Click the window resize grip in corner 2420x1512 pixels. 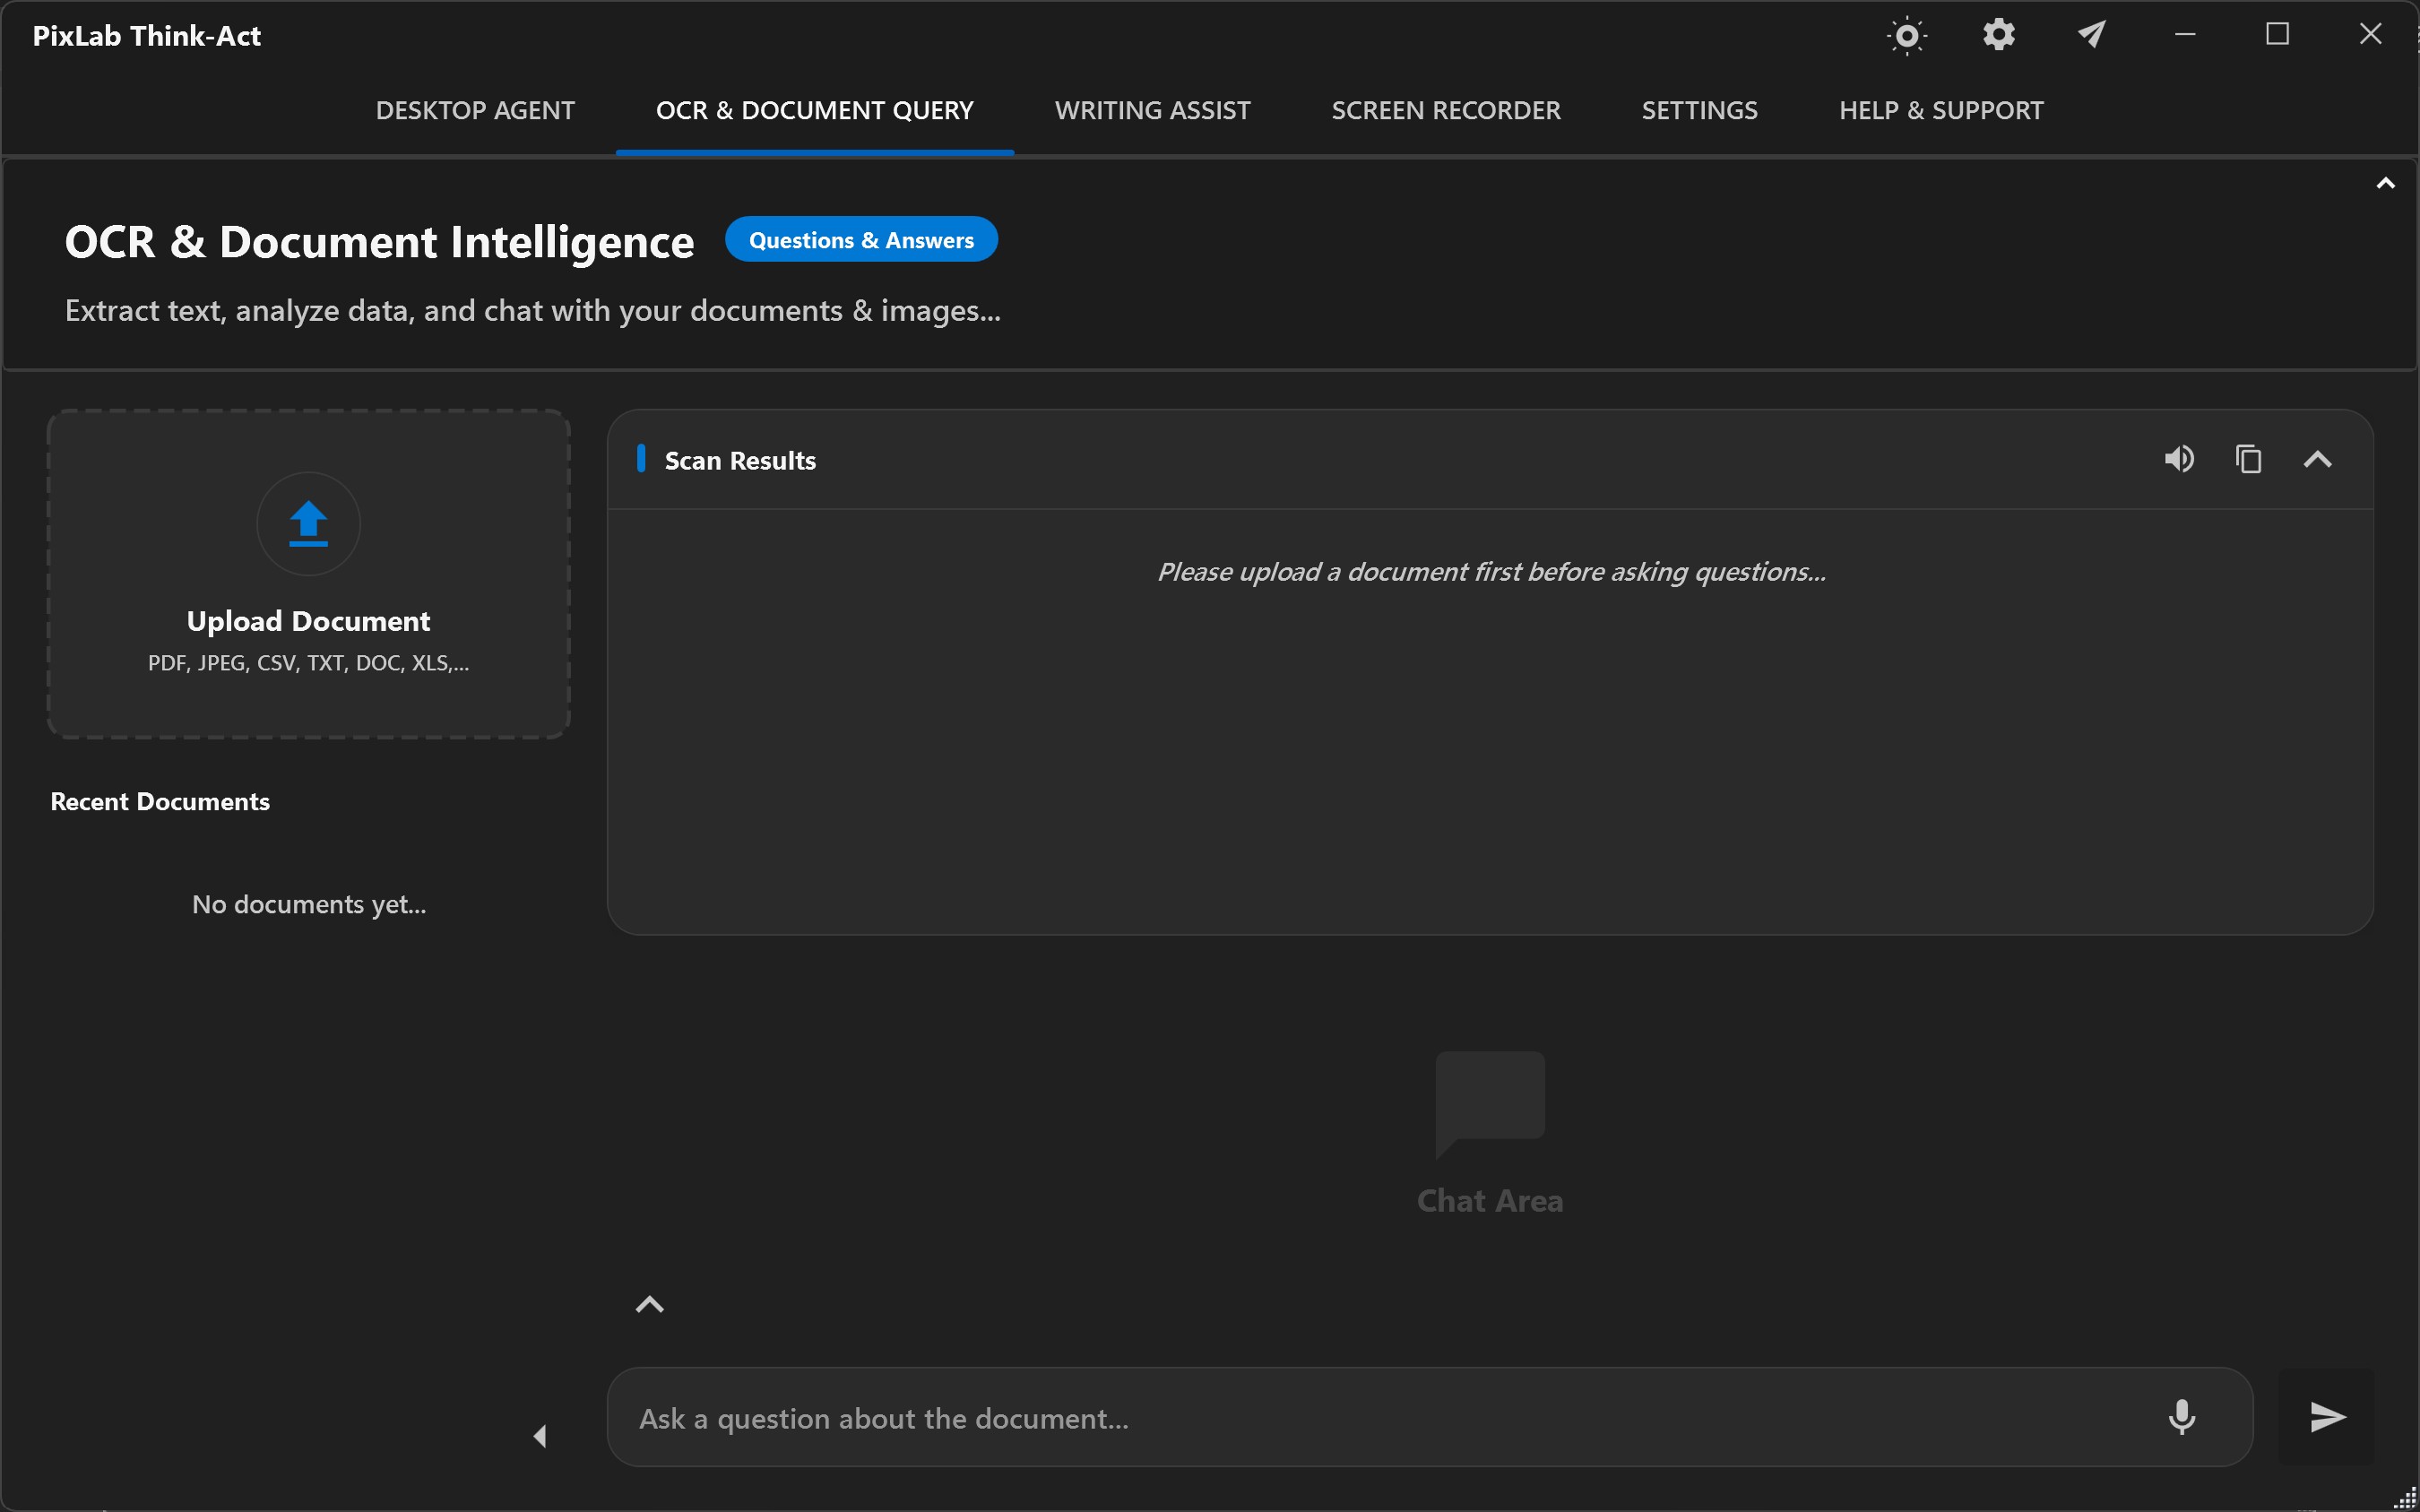click(x=2405, y=1498)
